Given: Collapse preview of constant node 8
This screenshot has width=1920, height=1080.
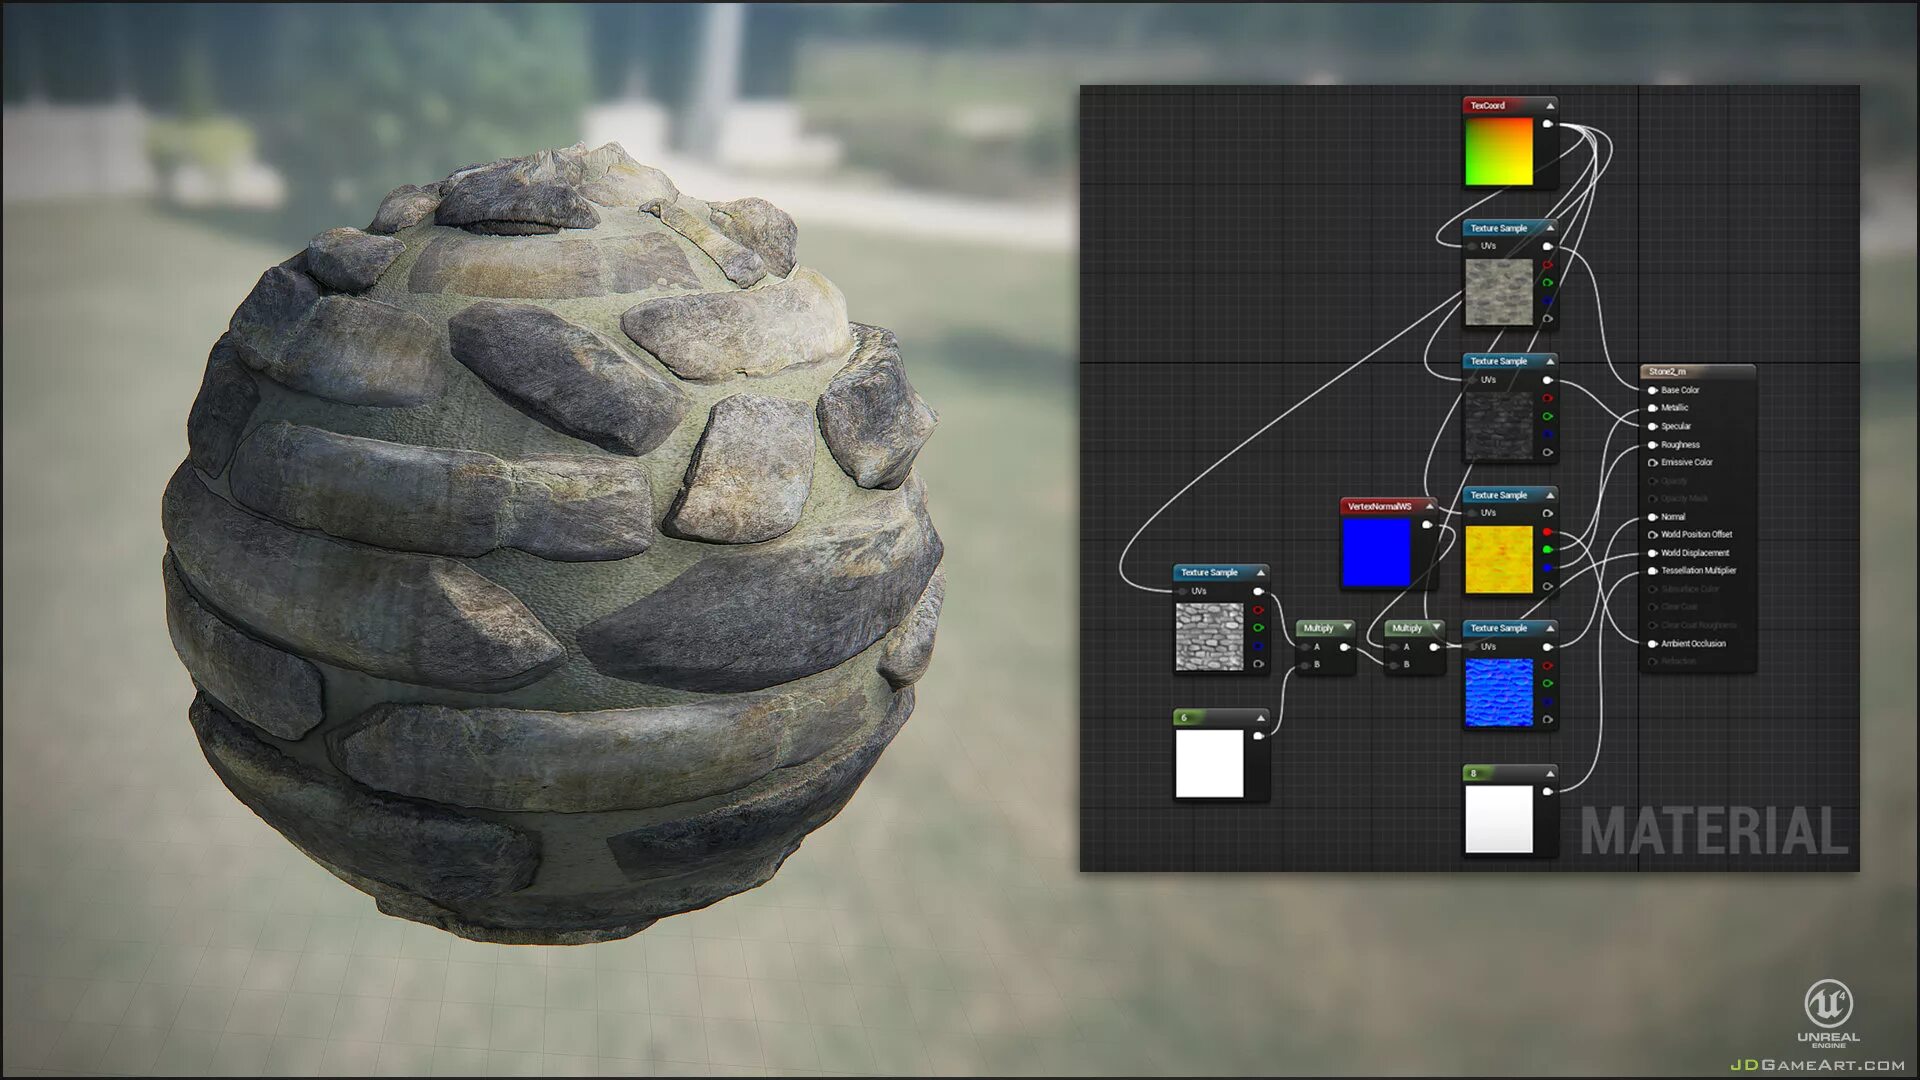Looking at the screenshot, I should [x=1550, y=774].
